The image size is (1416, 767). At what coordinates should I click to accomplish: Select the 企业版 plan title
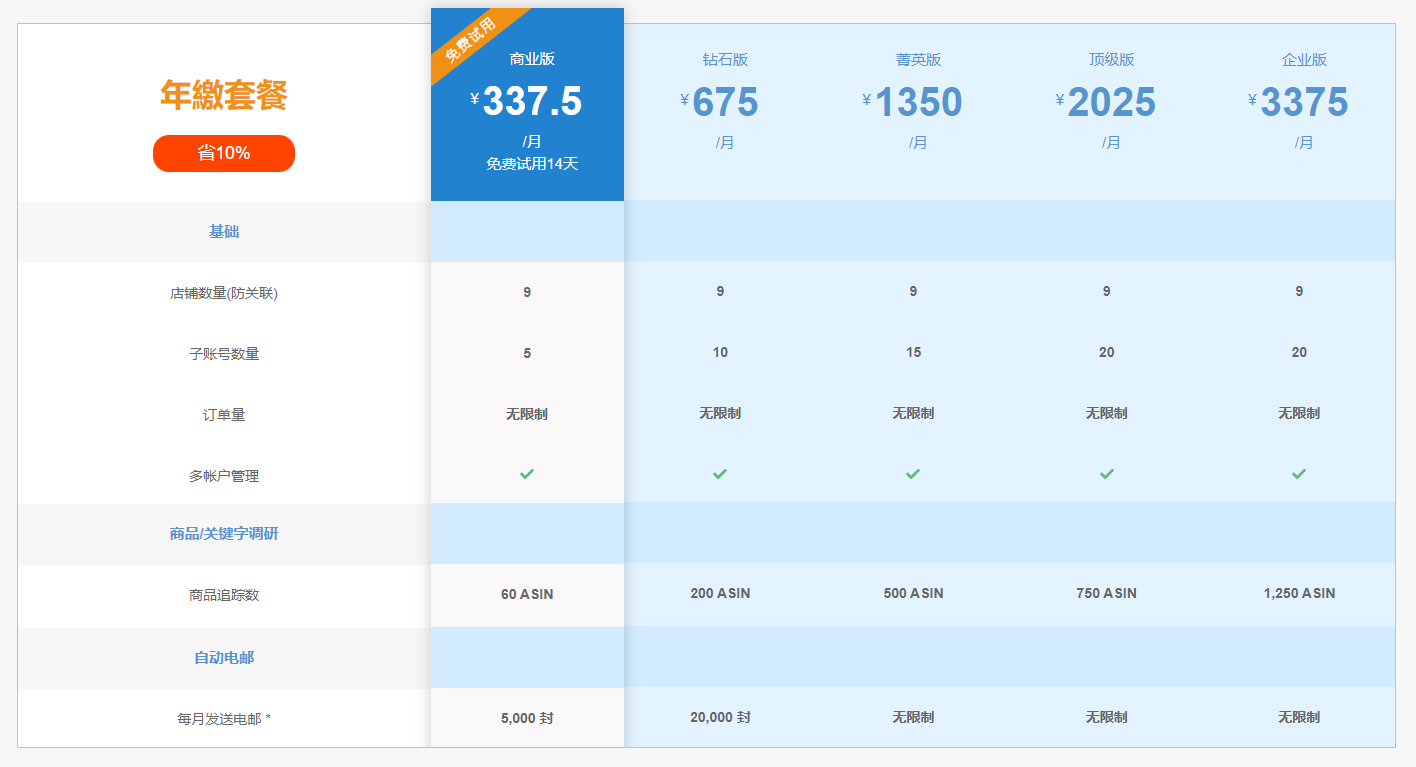click(1304, 60)
